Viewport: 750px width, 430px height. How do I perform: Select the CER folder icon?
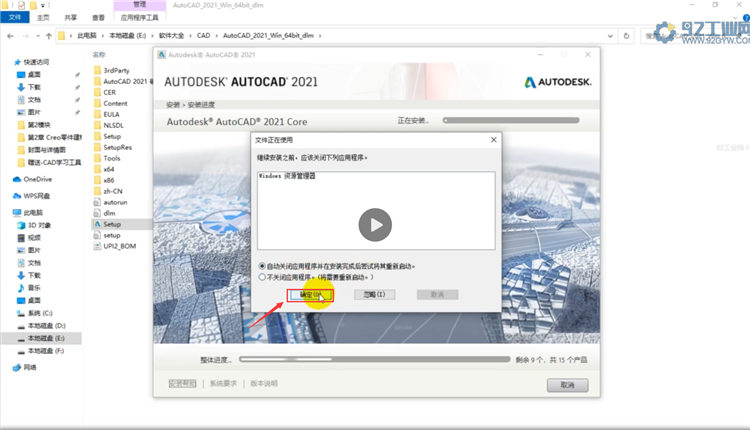point(98,92)
